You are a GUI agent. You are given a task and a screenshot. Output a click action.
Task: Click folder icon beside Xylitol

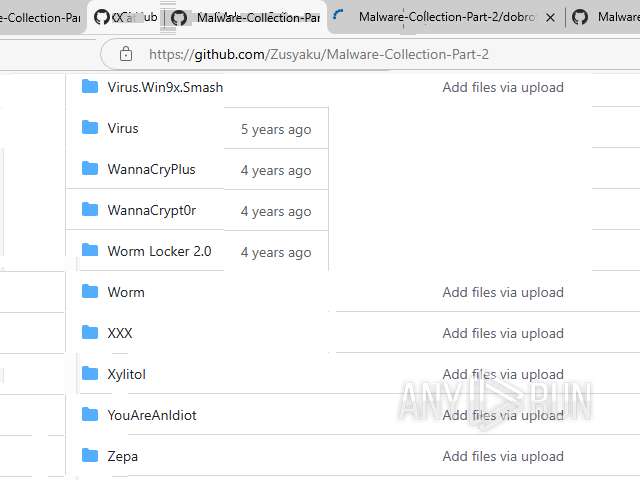tap(90, 373)
